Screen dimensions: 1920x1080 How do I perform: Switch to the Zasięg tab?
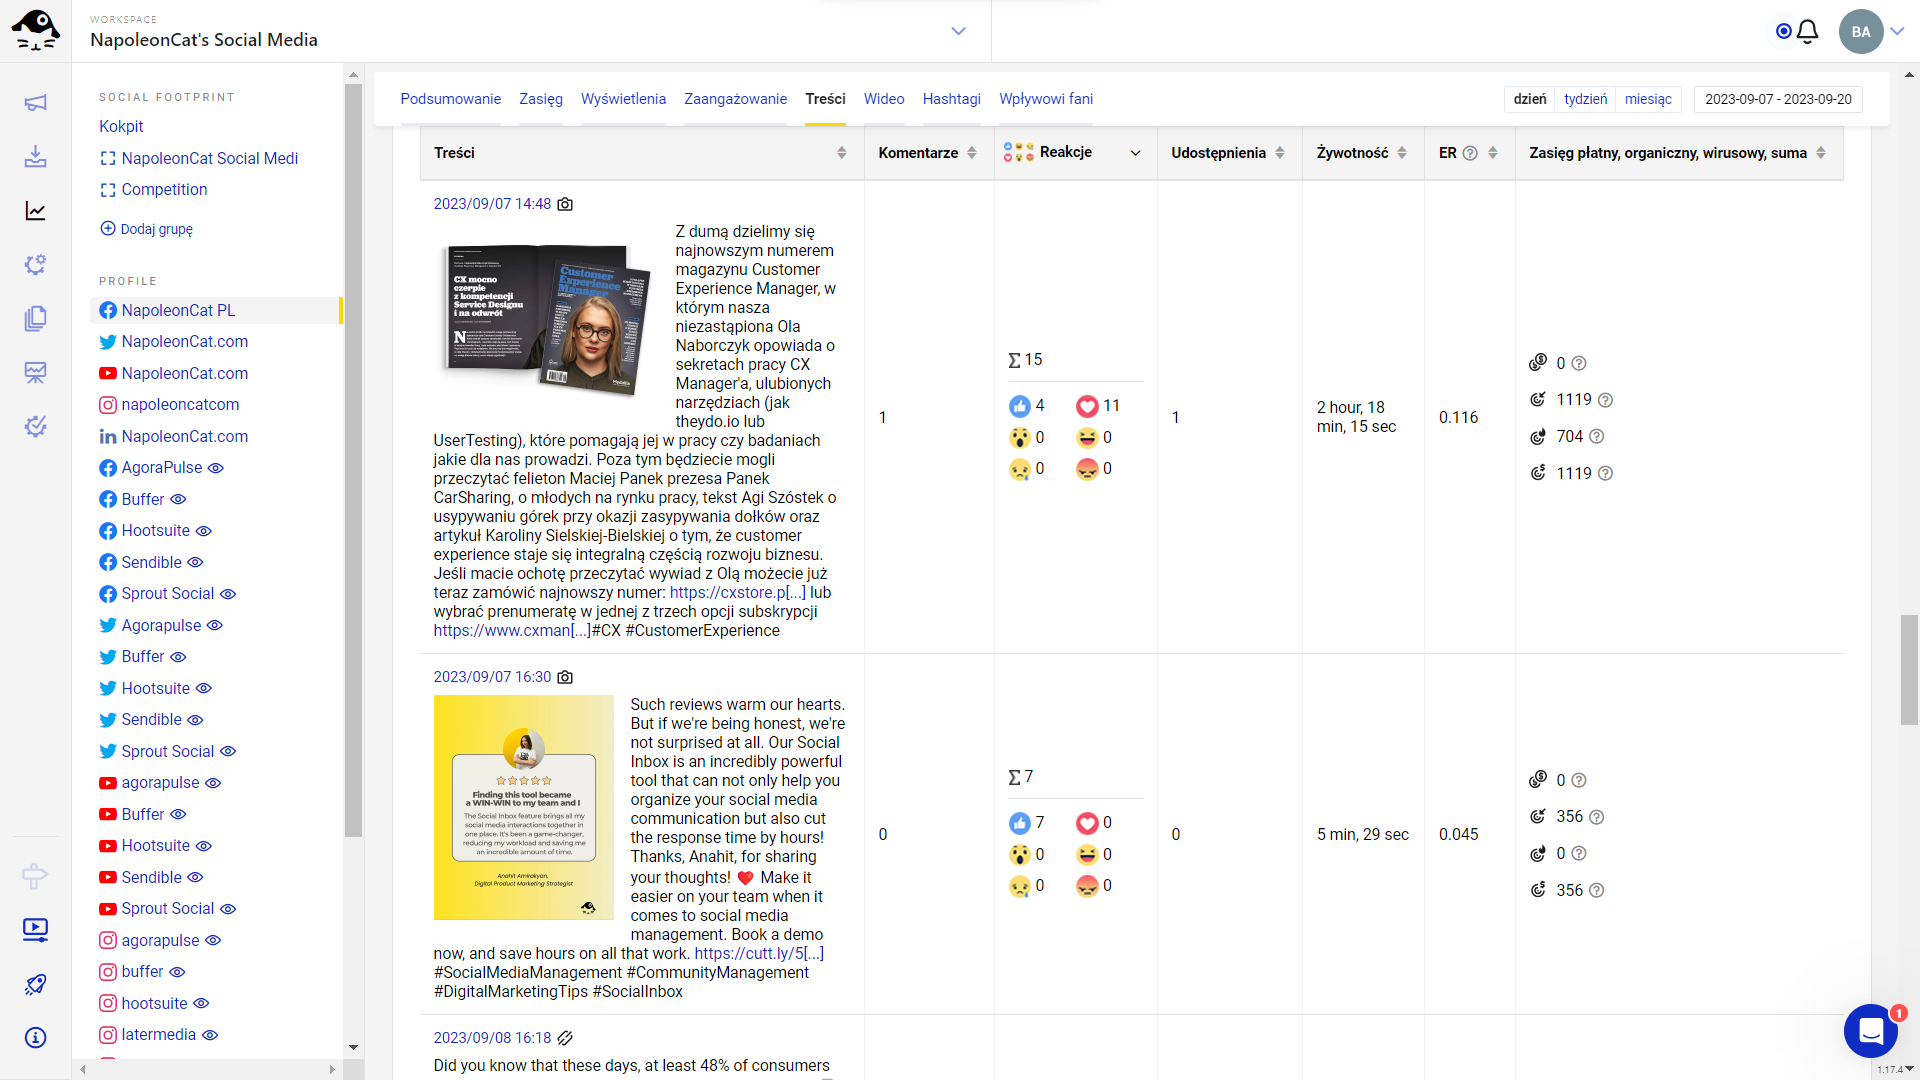[x=541, y=99]
